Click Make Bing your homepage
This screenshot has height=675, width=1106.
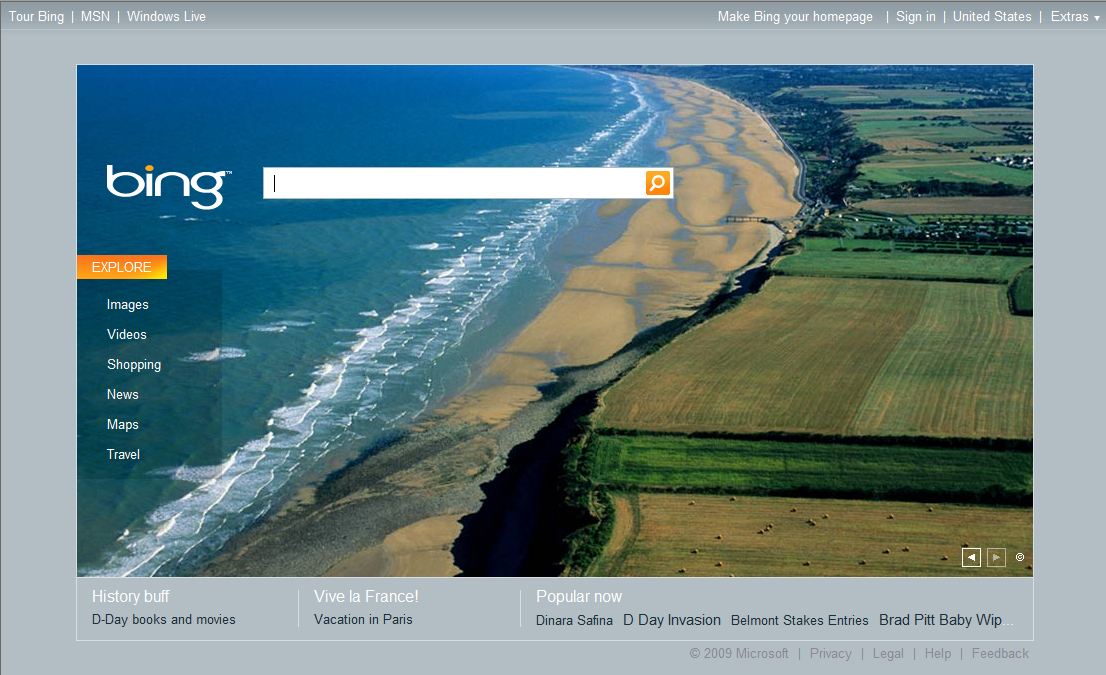coord(795,17)
